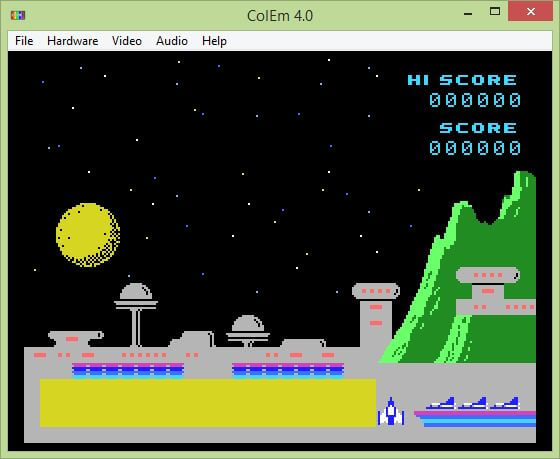This screenshot has height=459, width=560.
Task: Open the File menu
Action: 24,41
